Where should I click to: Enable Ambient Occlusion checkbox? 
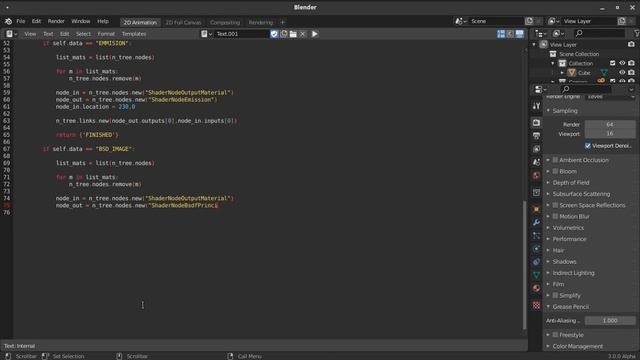point(555,160)
